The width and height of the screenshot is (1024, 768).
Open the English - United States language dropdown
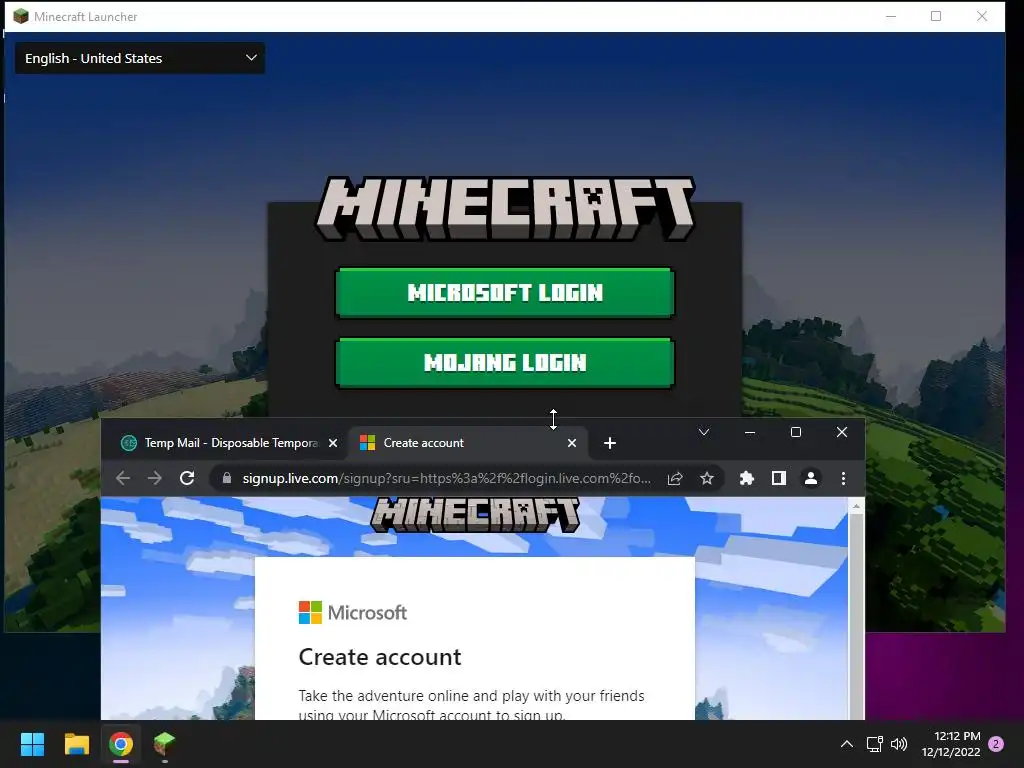tap(140, 58)
